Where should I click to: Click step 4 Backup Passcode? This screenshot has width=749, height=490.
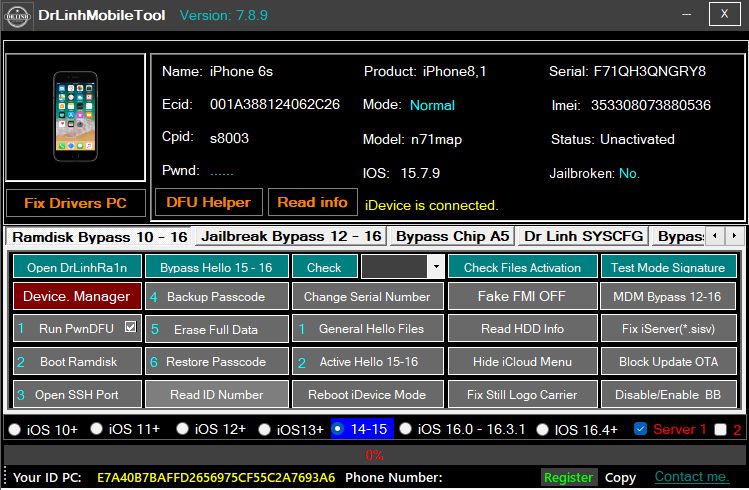[216, 296]
